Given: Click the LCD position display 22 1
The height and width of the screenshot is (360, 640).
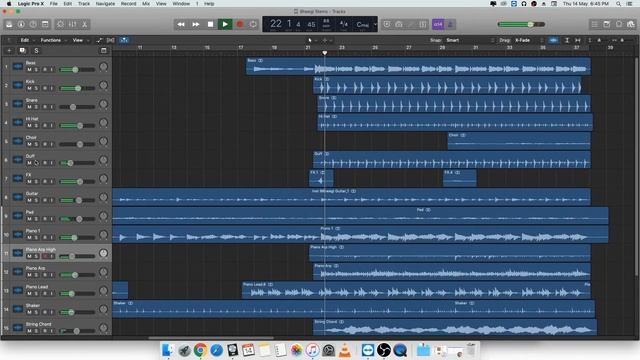Looking at the screenshot, I should [x=282, y=24].
